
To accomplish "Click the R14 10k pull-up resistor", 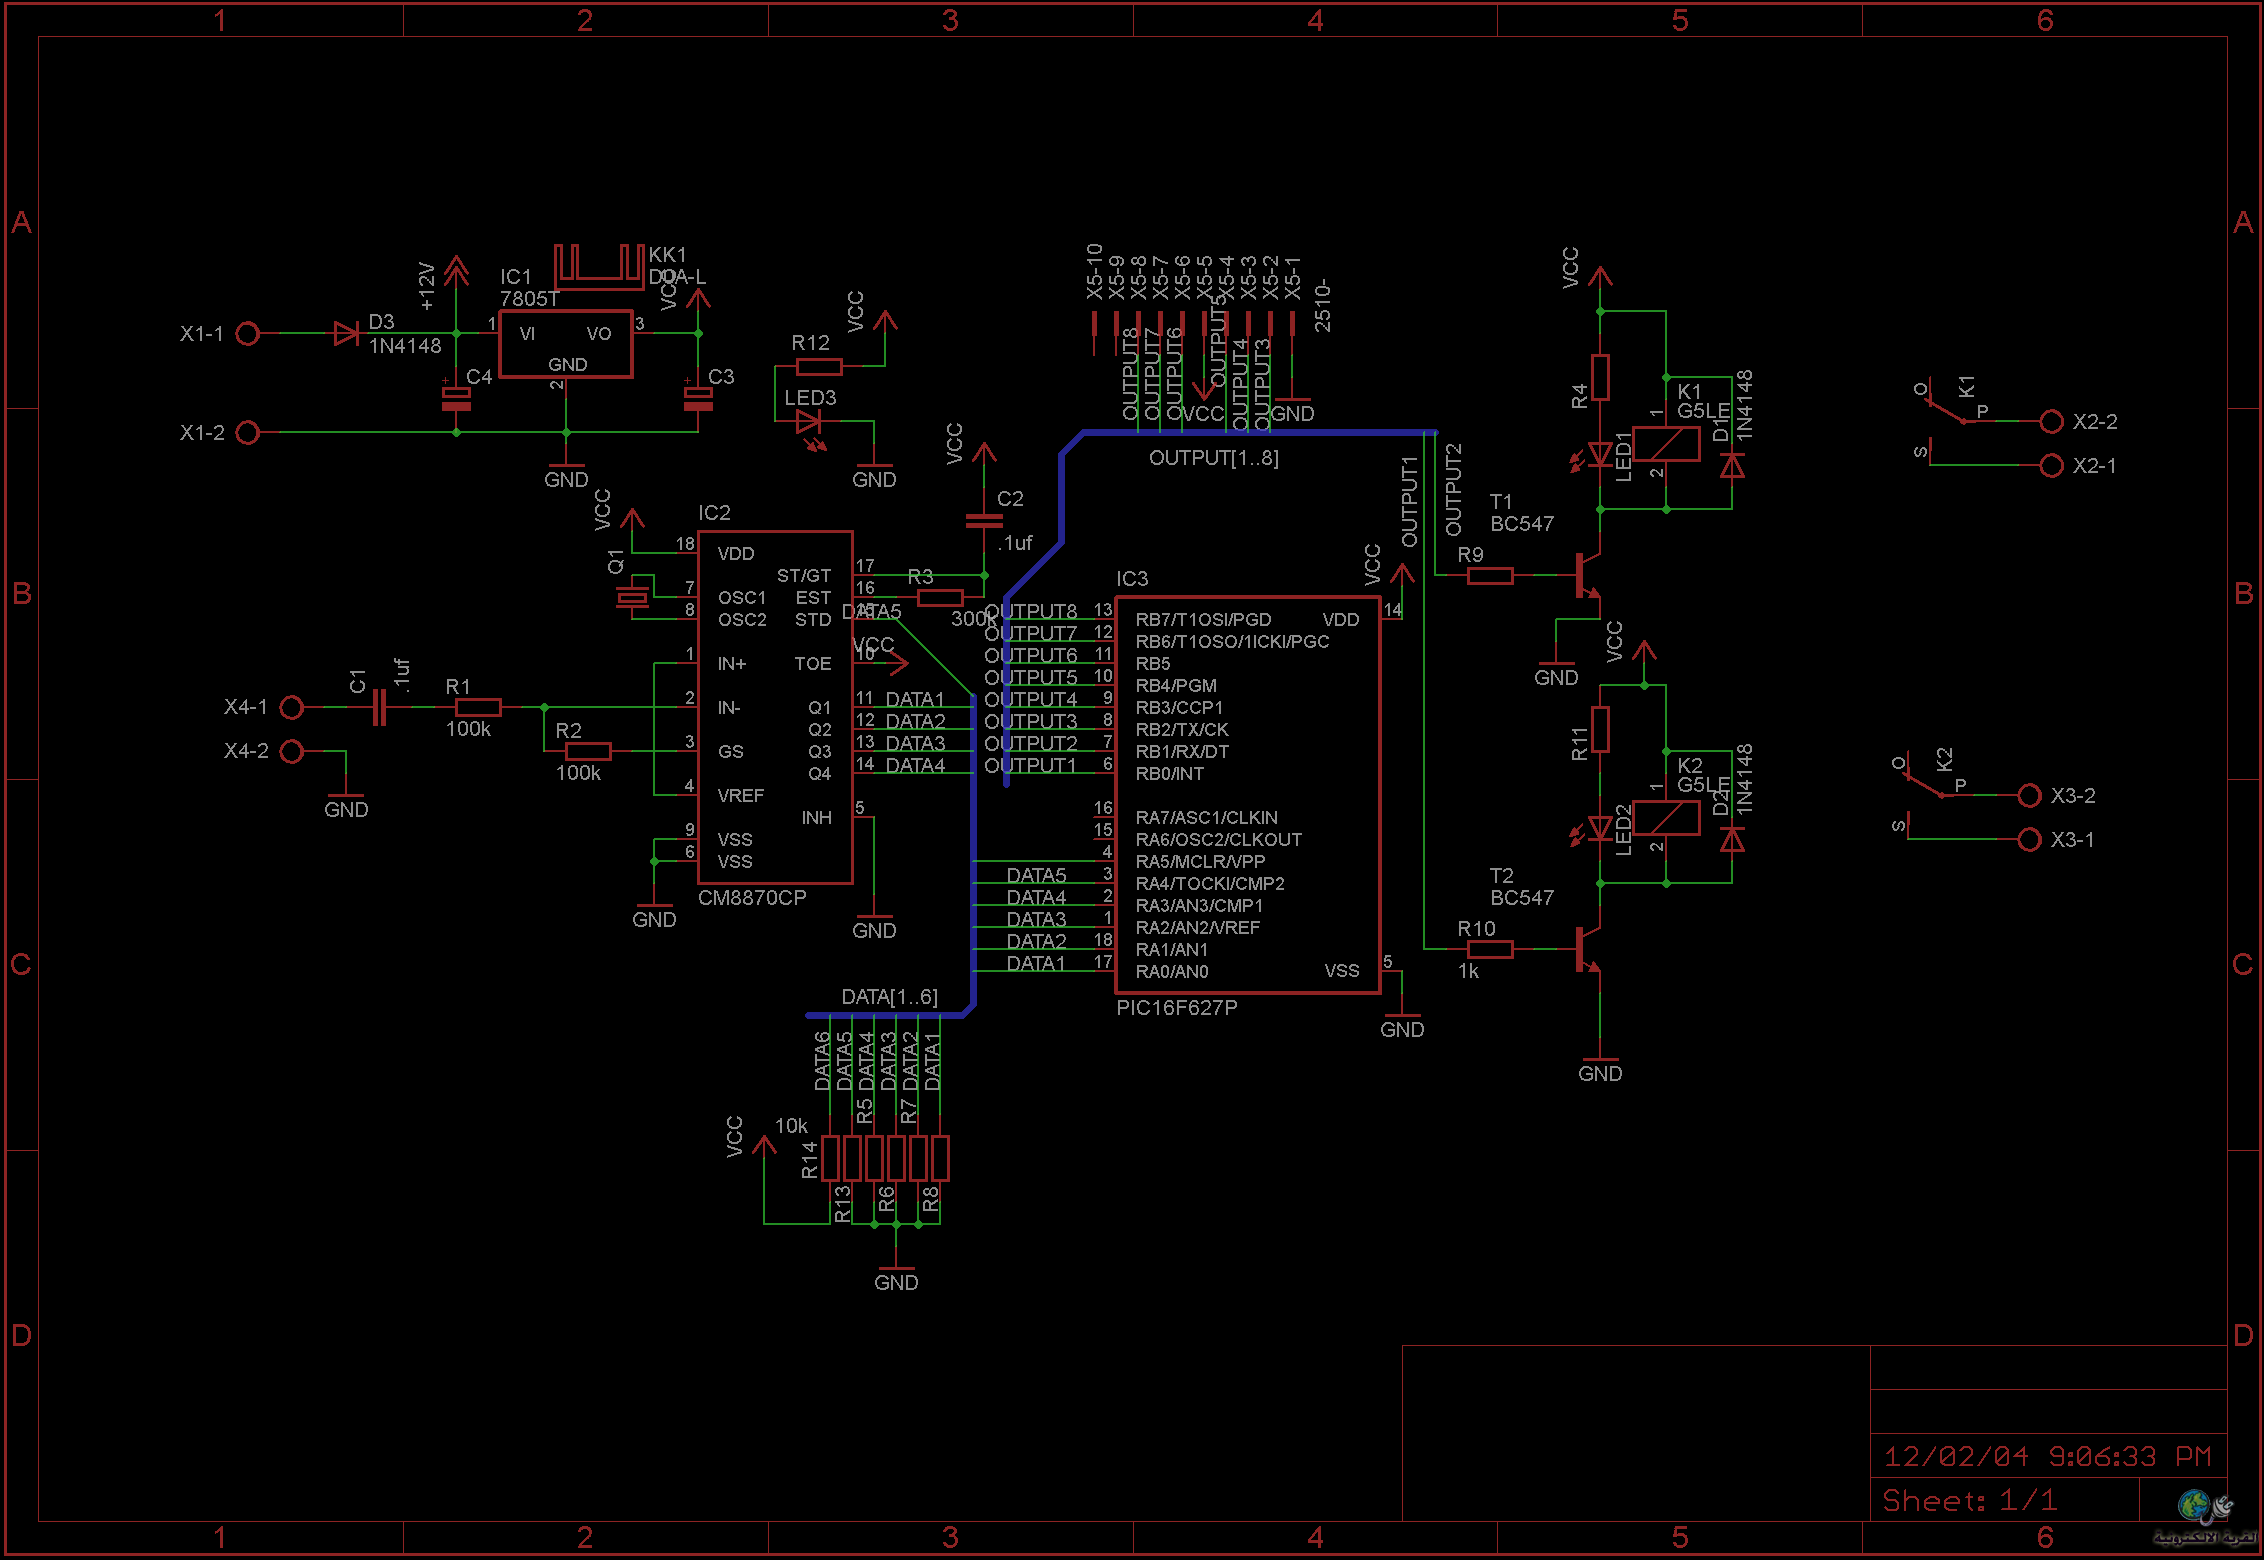I will (x=830, y=1159).
